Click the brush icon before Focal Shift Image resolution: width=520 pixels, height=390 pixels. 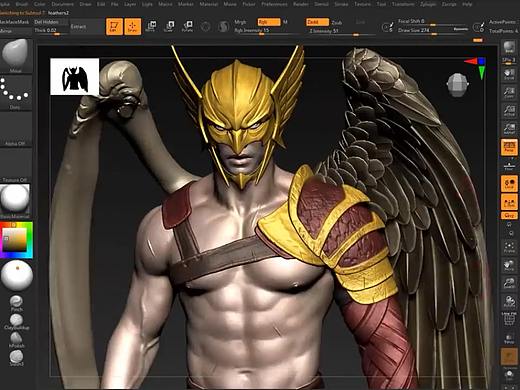click(387, 27)
